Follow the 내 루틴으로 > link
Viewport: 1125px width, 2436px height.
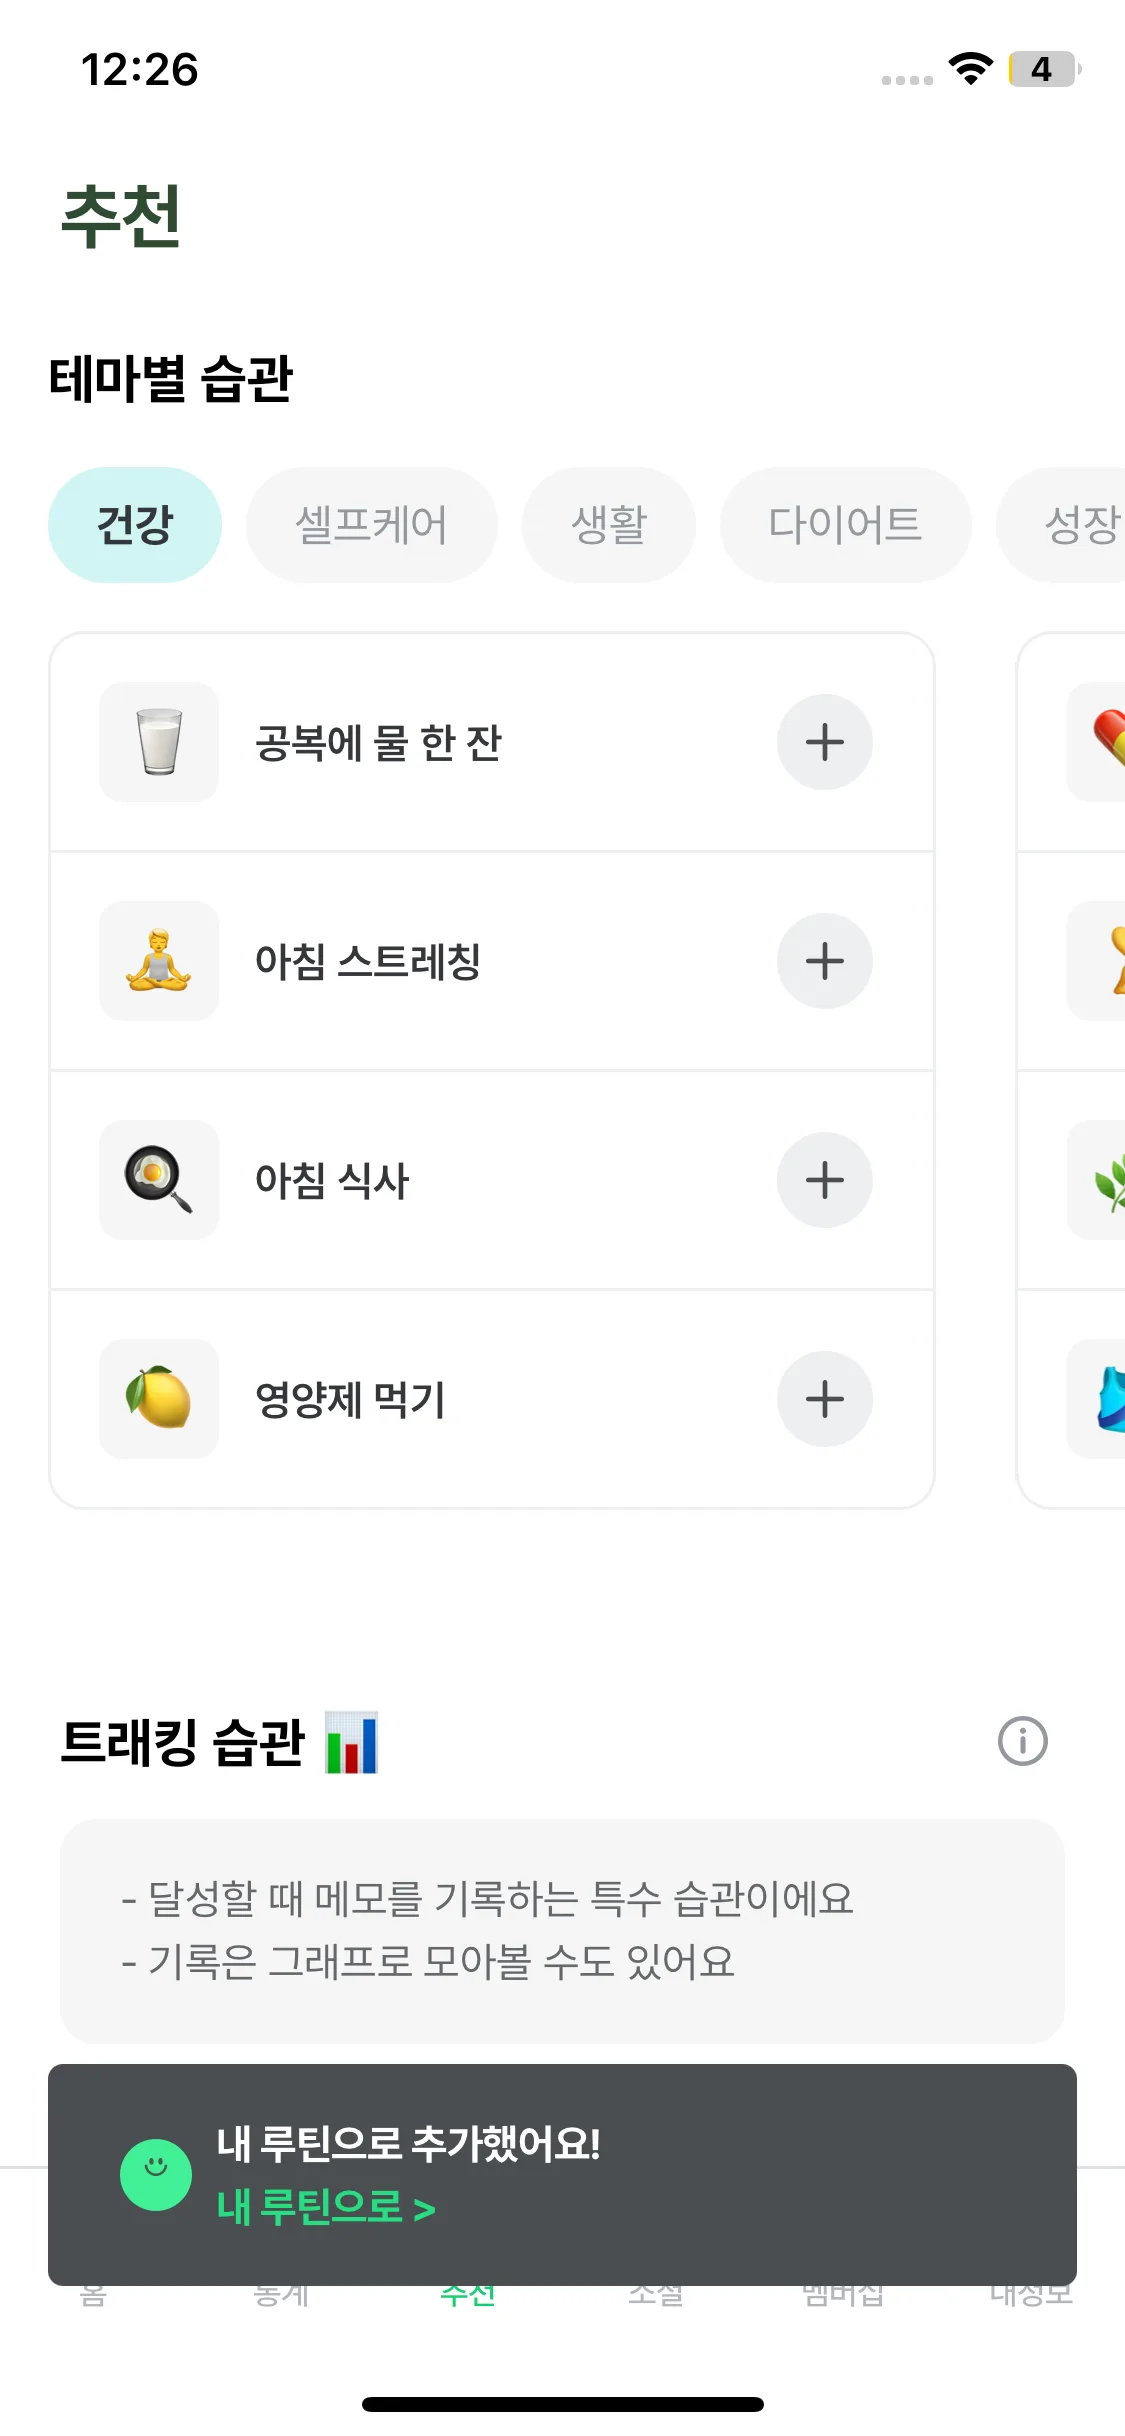click(326, 2207)
